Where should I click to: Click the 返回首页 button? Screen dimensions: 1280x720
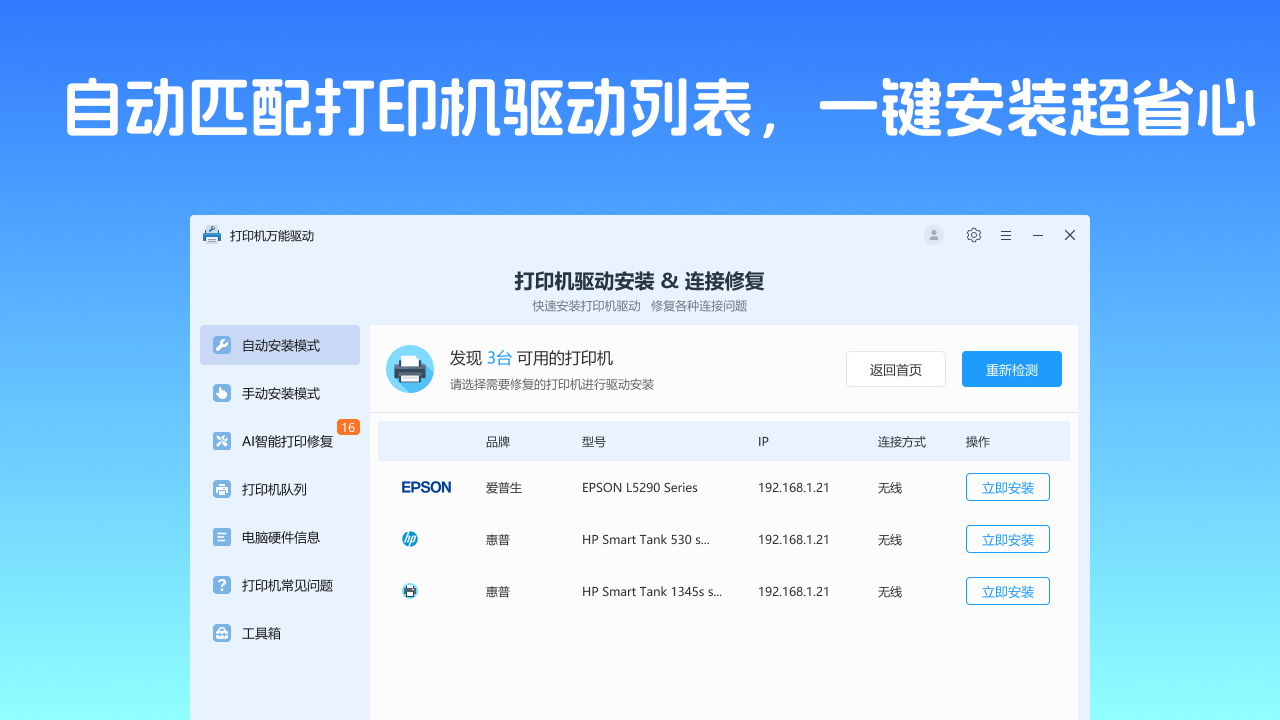[896, 369]
